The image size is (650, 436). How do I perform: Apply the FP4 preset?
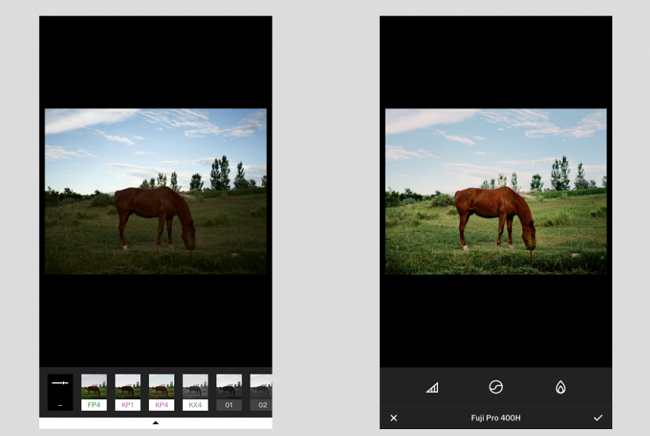[94, 392]
